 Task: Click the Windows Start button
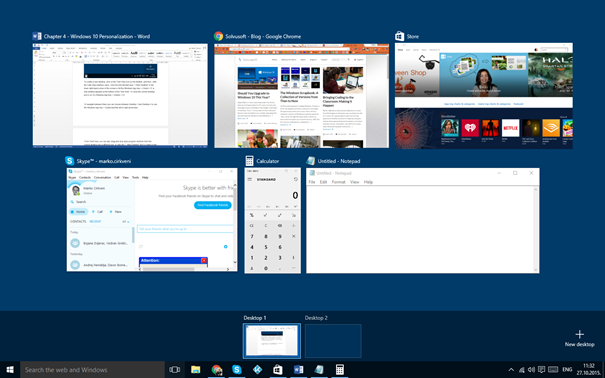coord(10,370)
